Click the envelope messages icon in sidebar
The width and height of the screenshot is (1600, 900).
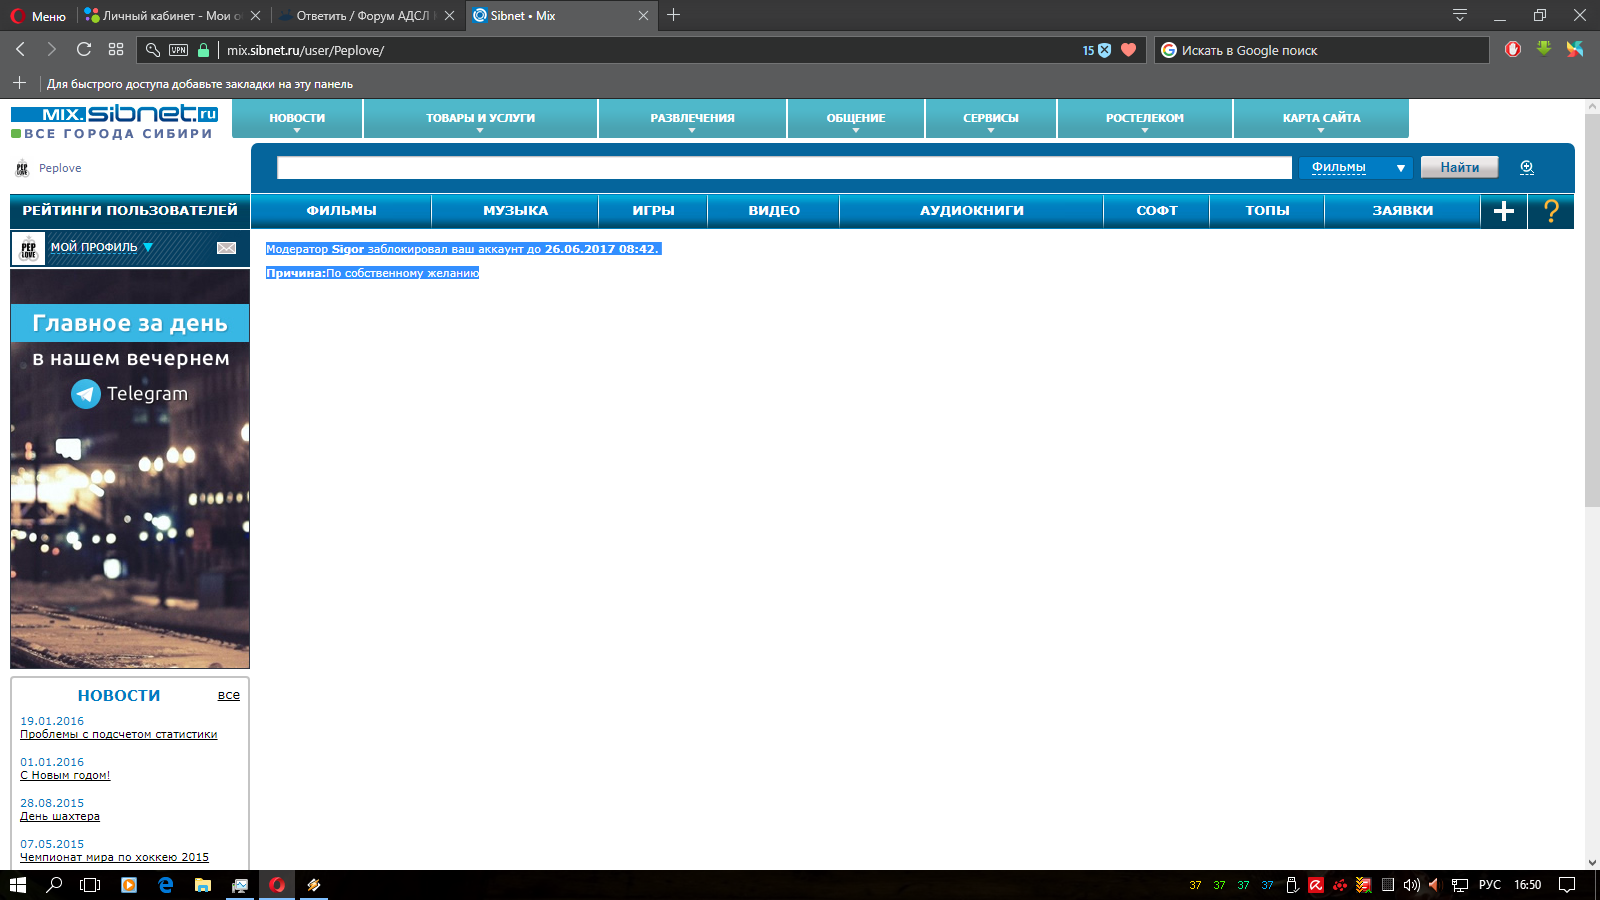click(x=227, y=248)
